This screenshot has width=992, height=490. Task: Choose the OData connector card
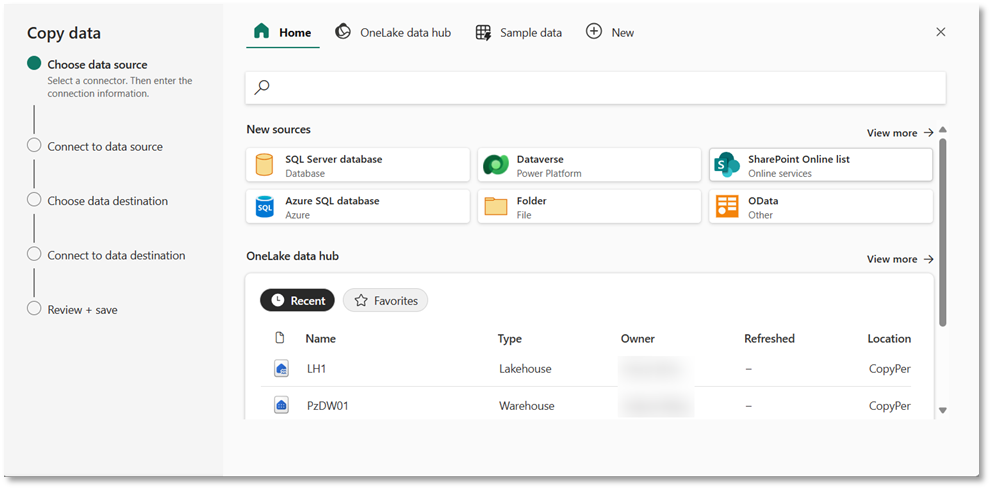pyautogui.click(x=821, y=206)
